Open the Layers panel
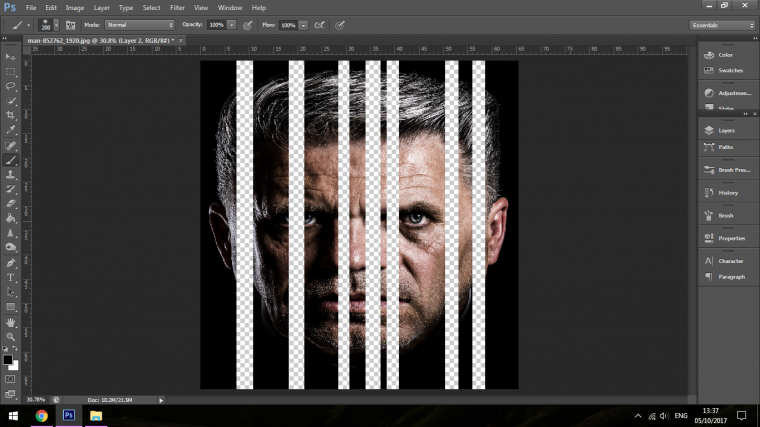Image resolution: width=760 pixels, height=427 pixels. pos(728,130)
